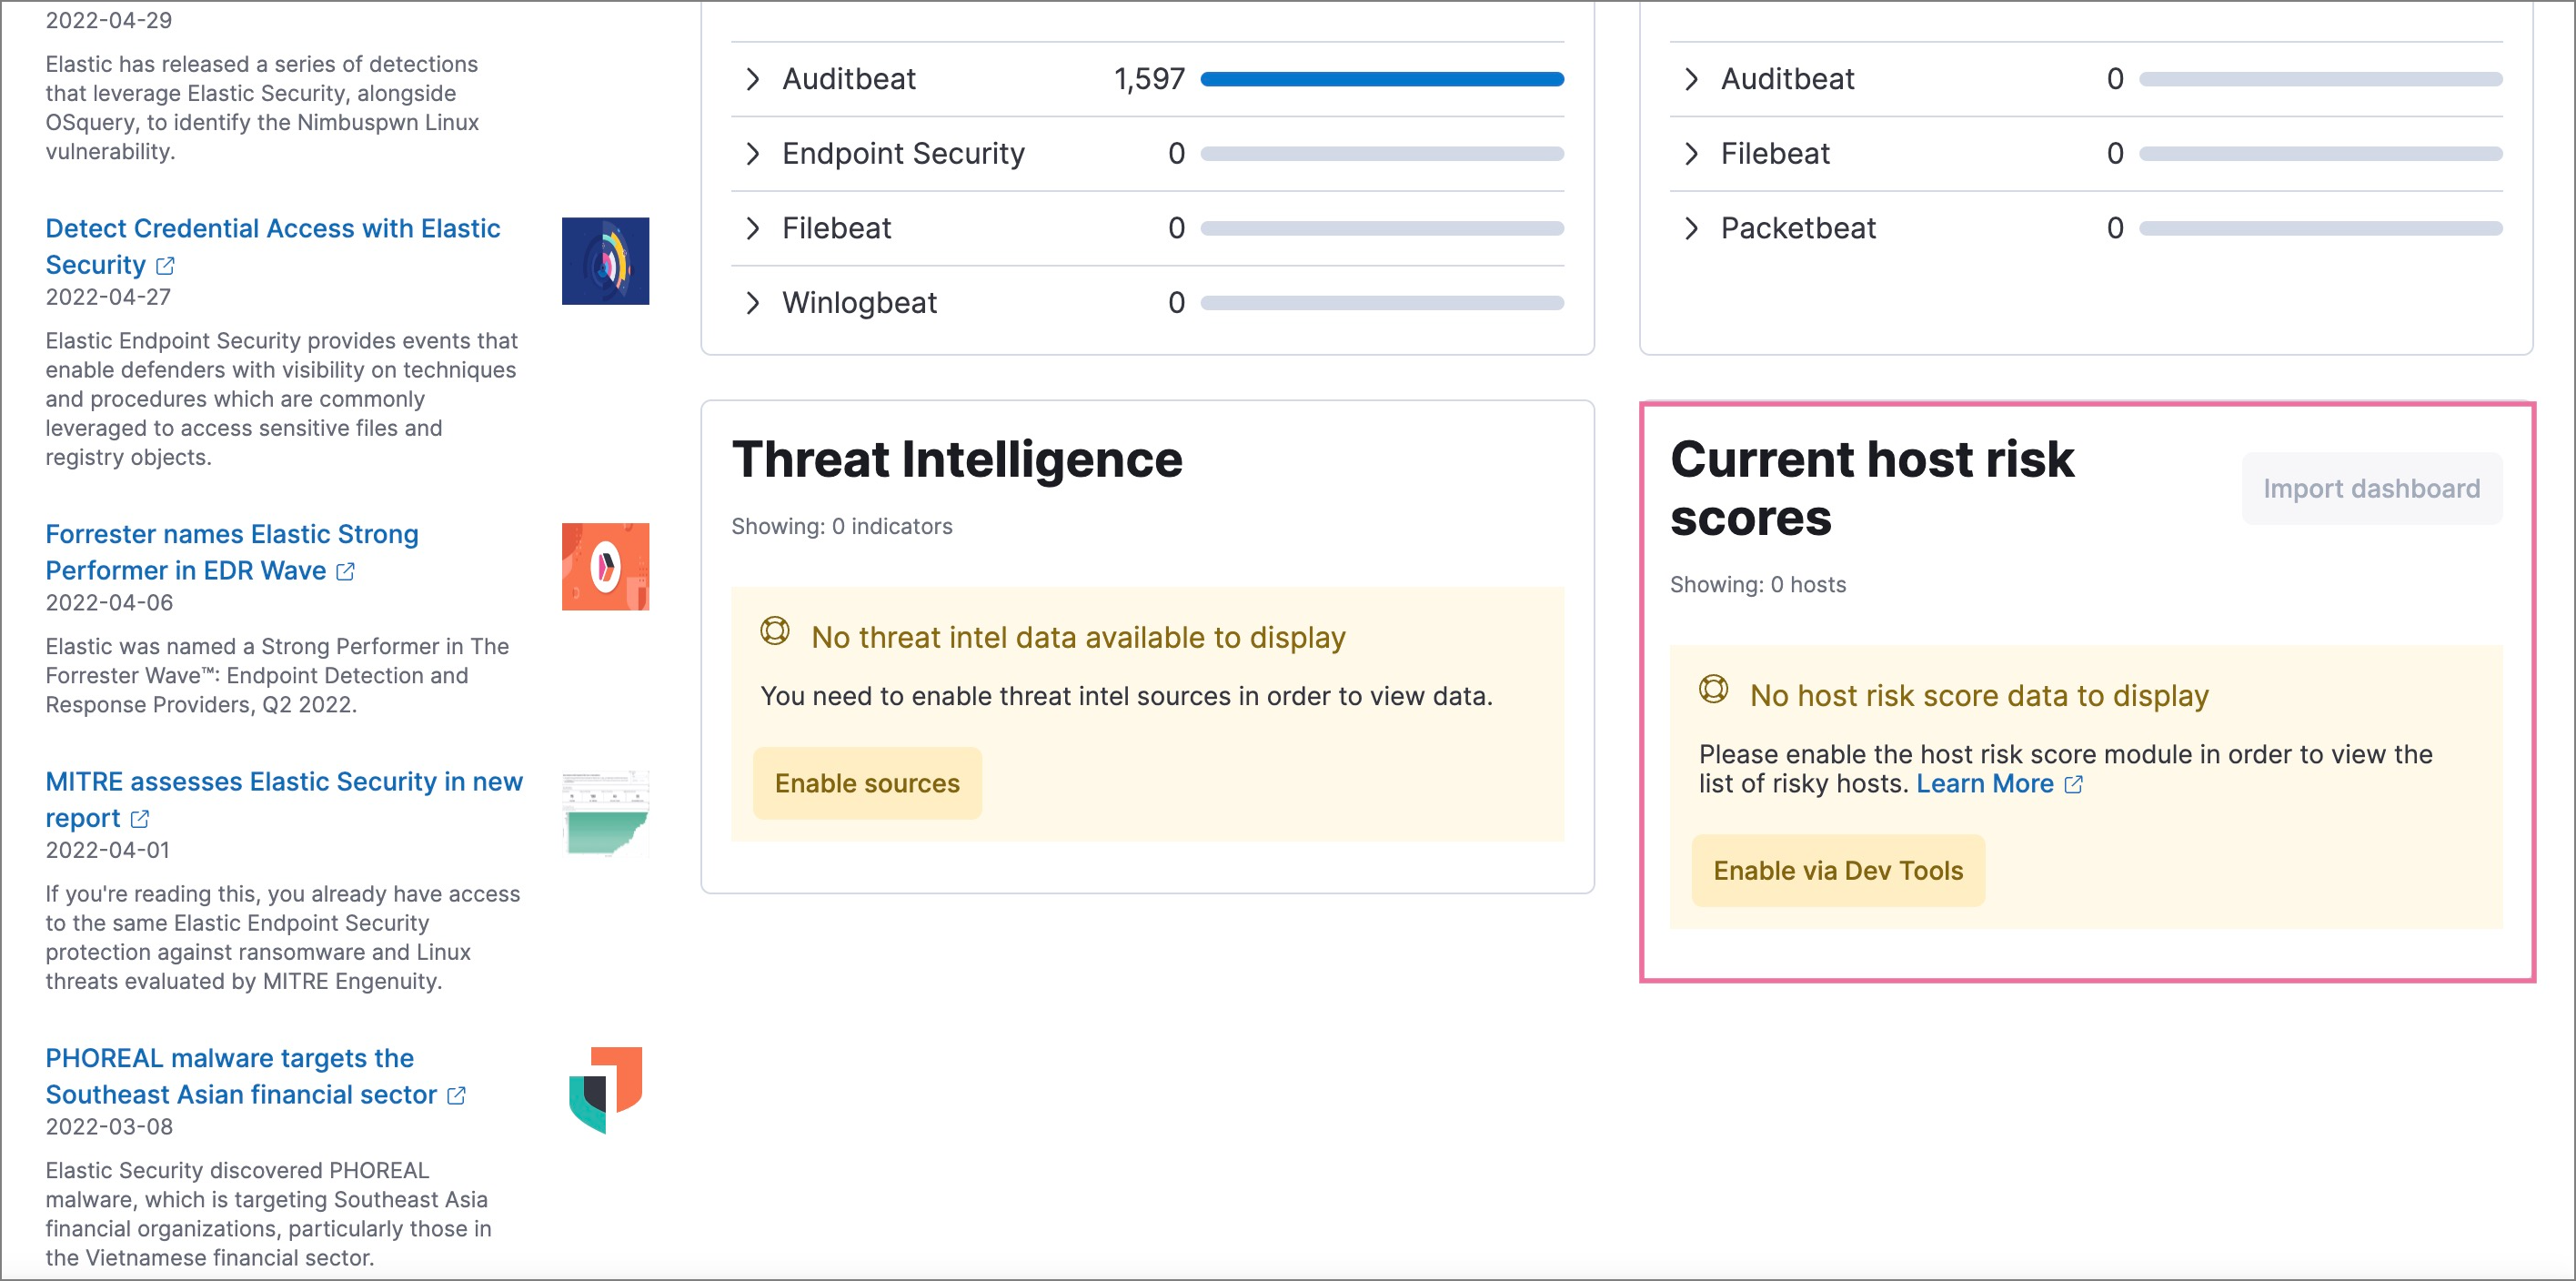Click the Enable sources button

[867, 784]
